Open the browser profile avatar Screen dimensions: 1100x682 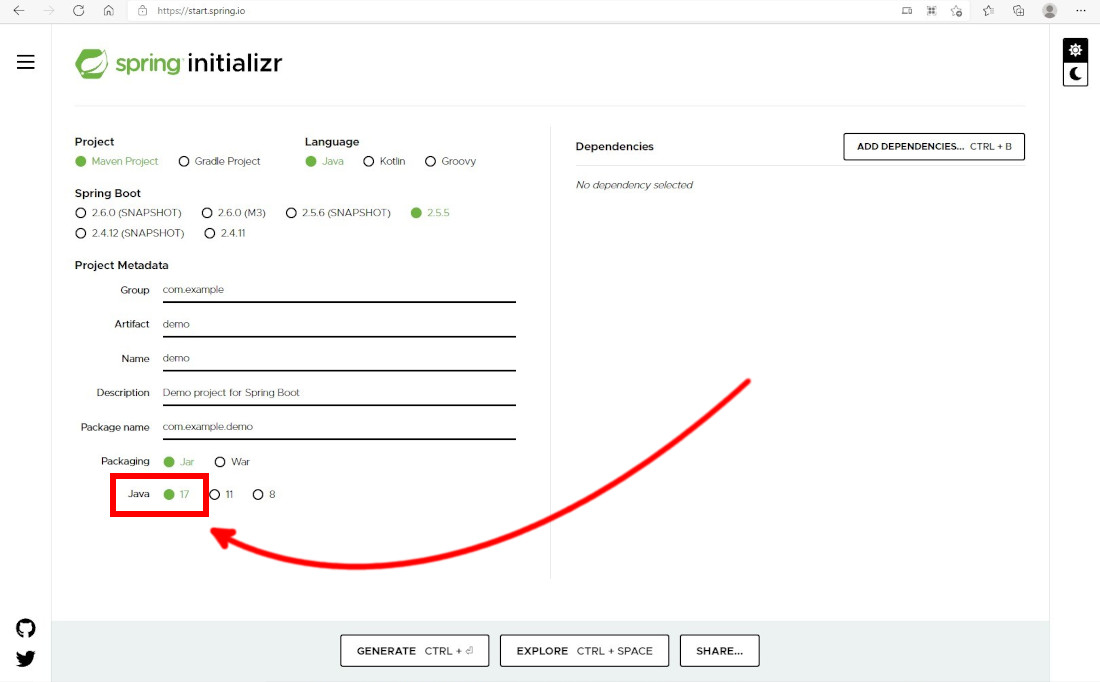point(1049,10)
